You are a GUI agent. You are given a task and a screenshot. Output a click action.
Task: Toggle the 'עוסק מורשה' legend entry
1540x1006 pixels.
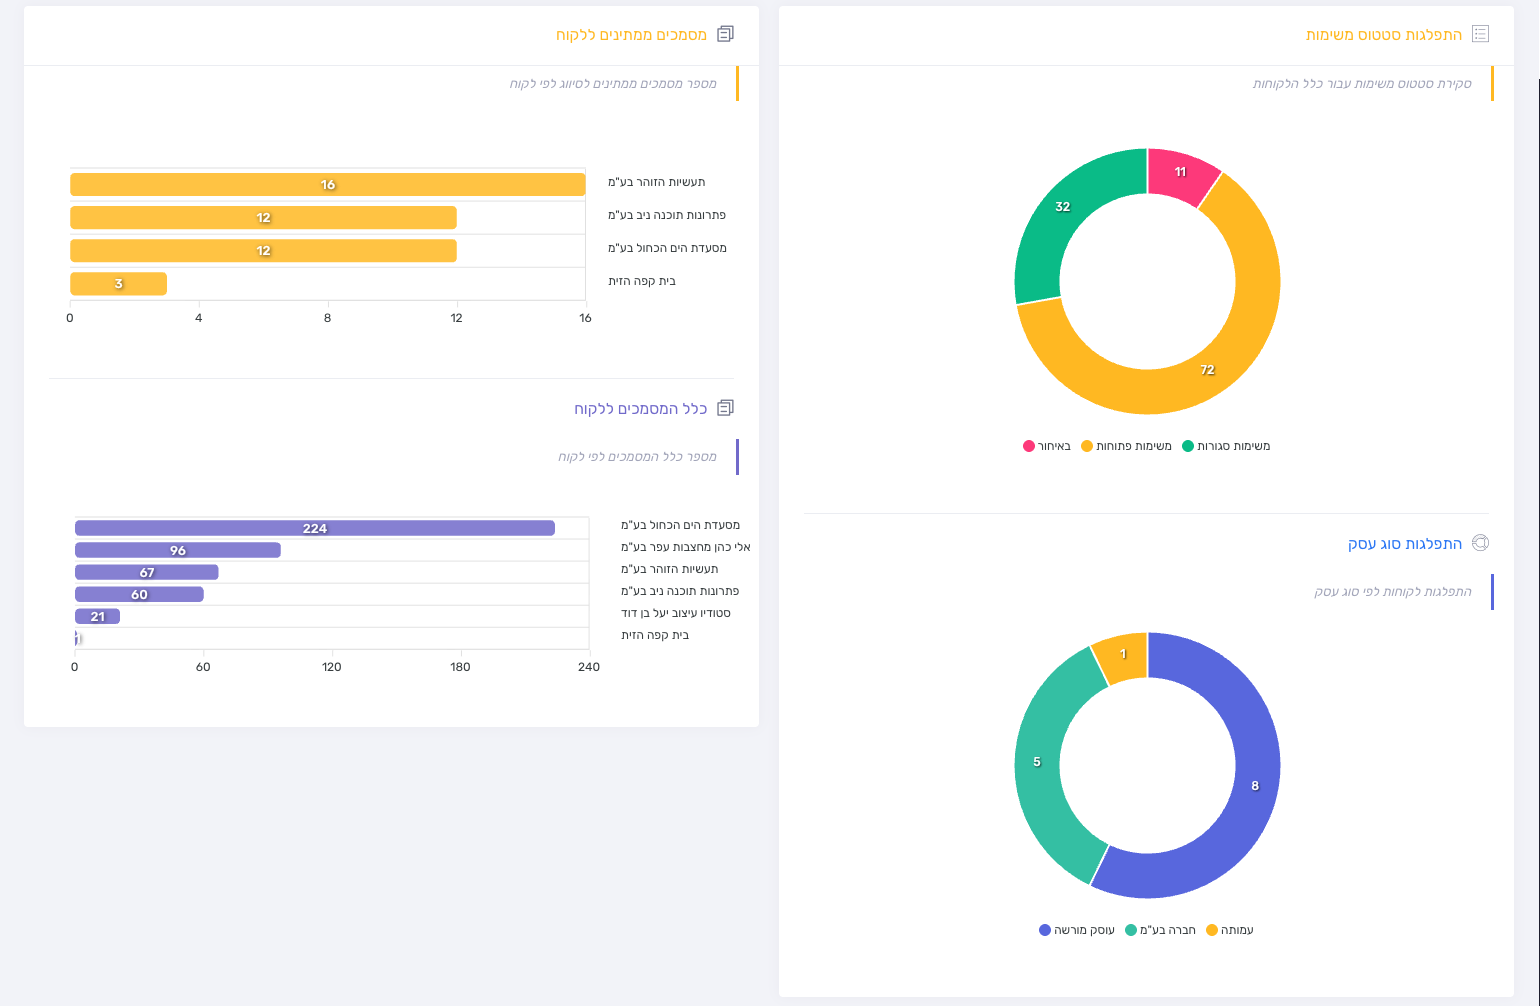pyautogui.click(x=1077, y=930)
